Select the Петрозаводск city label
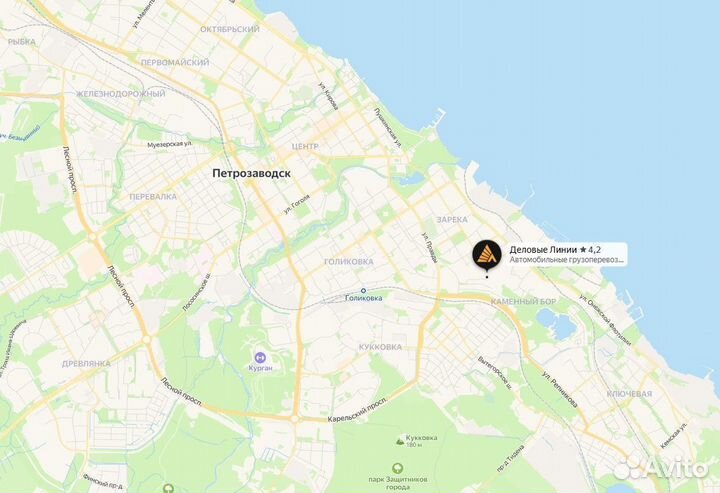 click(251, 174)
